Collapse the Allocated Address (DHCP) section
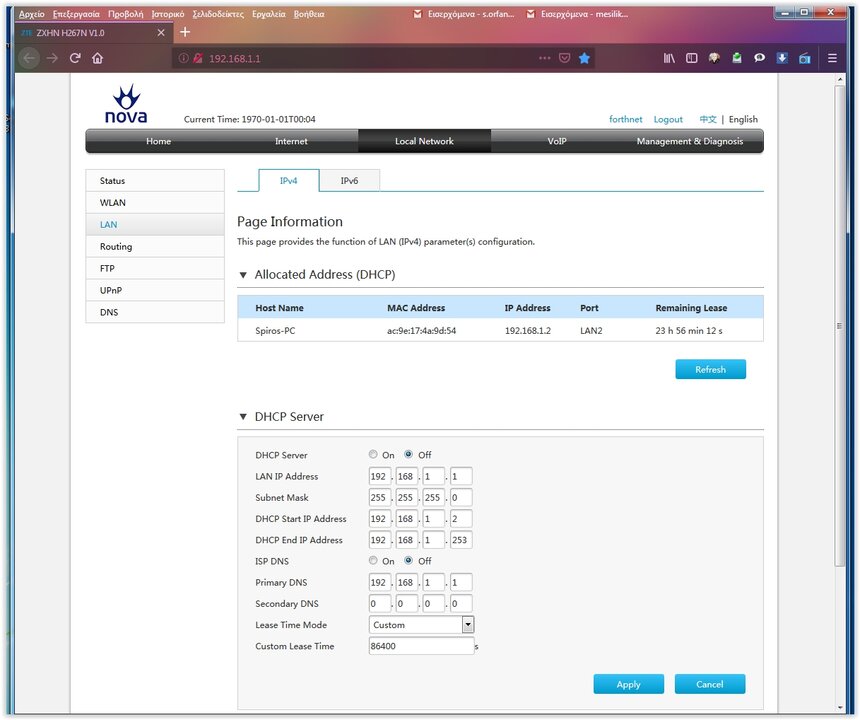The width and height of the screenshot is (860, 720). 243,275
